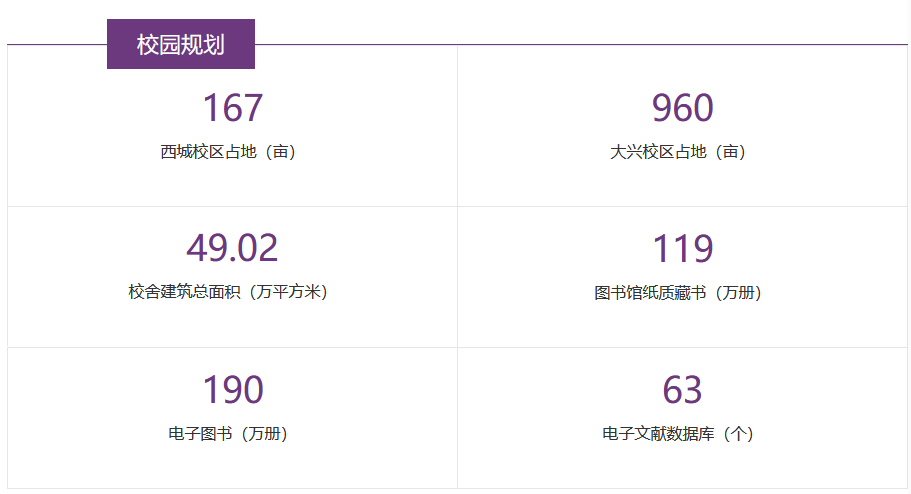The image size is (911, 494).
Task: Select the number 960
Action: [x=682, y=108]
